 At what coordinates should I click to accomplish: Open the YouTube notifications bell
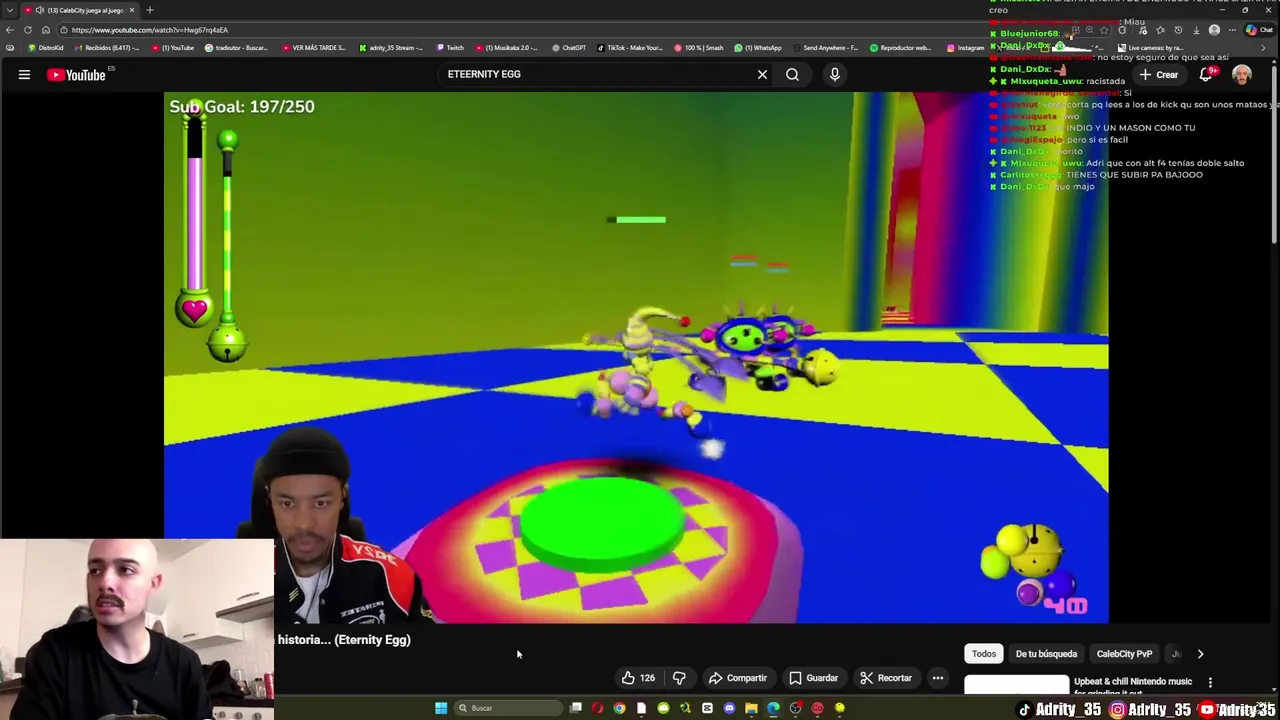[1207, 74]
